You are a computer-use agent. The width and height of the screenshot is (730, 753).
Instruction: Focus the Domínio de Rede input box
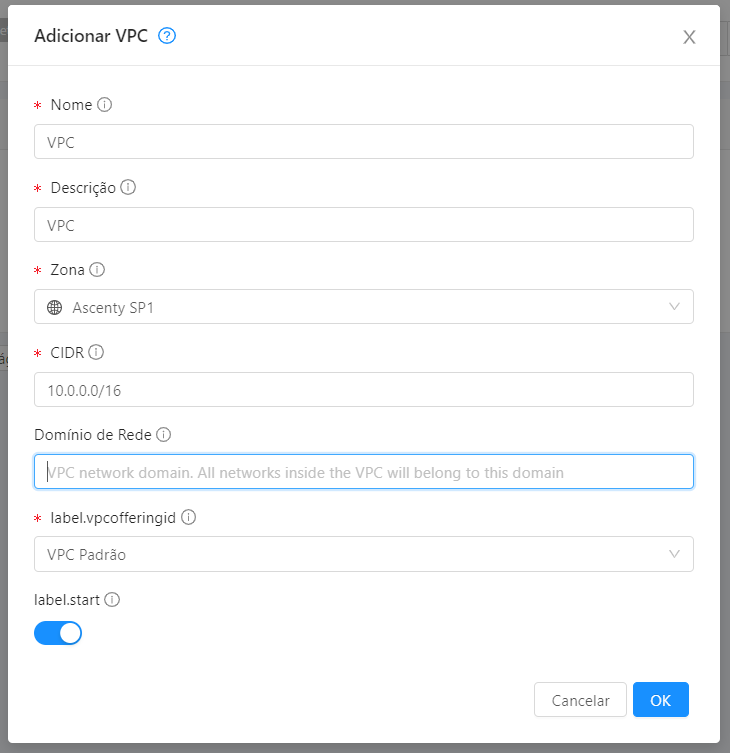[364, 472]
